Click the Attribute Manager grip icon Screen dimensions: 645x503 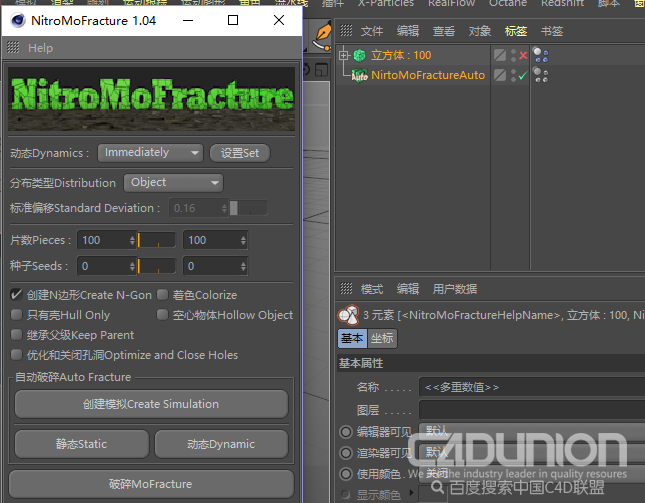pyautogui.click(x=346, y=289)
